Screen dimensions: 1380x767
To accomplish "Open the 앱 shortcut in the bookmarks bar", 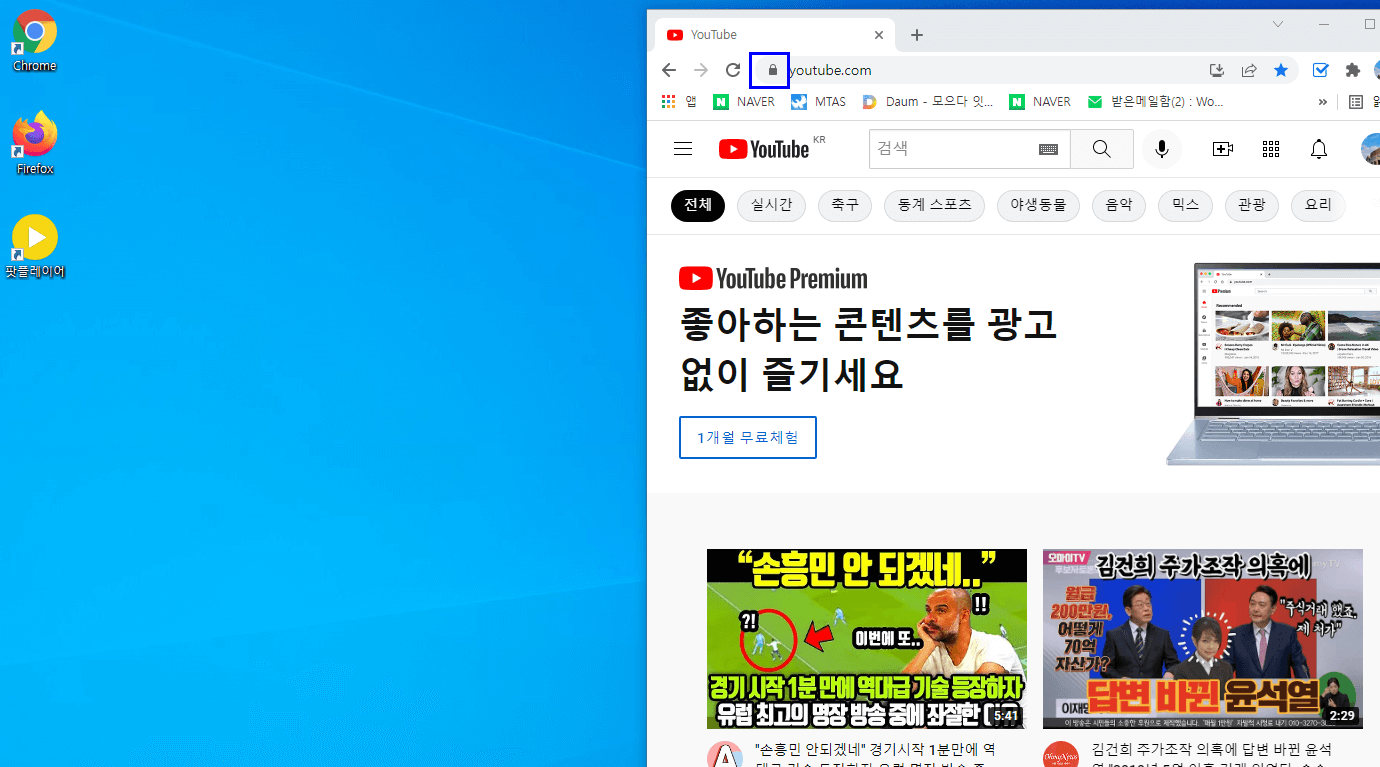I will 679,101.
